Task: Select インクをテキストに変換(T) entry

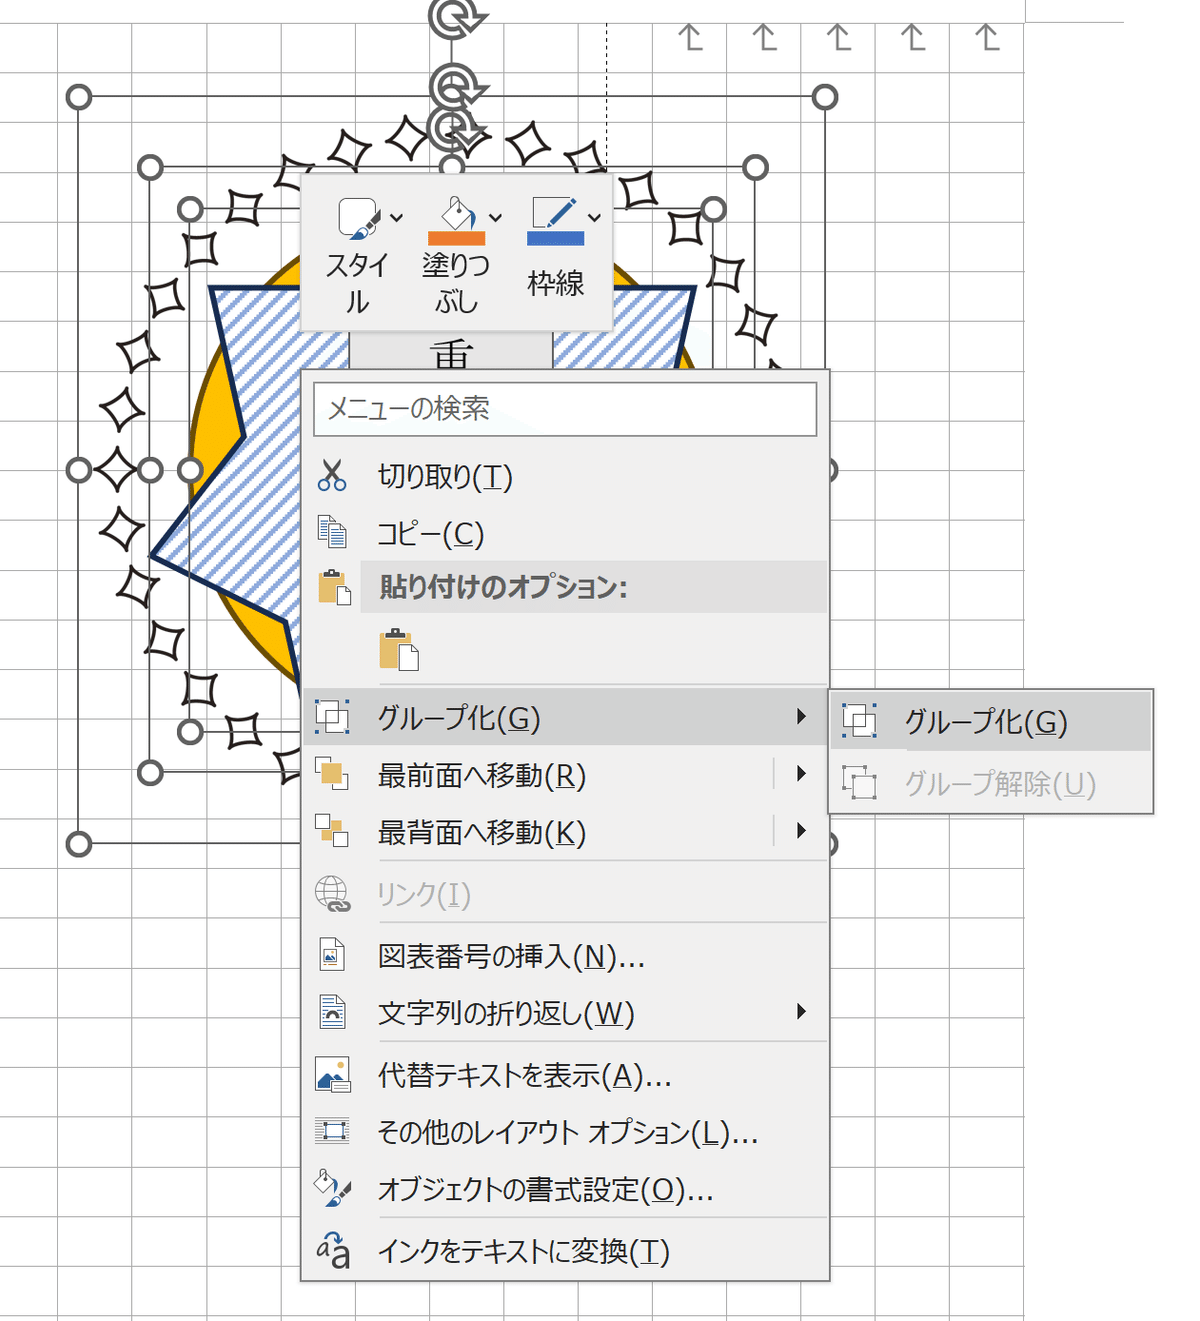Action: pos(565,1251)
